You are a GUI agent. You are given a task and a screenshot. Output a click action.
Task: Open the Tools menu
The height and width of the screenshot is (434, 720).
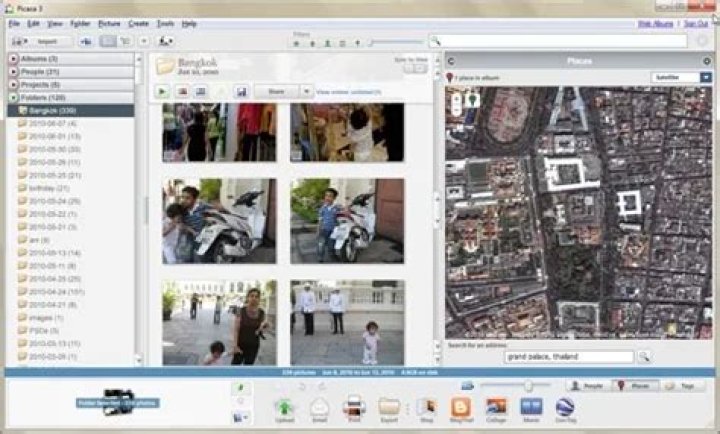click(165, 23)
